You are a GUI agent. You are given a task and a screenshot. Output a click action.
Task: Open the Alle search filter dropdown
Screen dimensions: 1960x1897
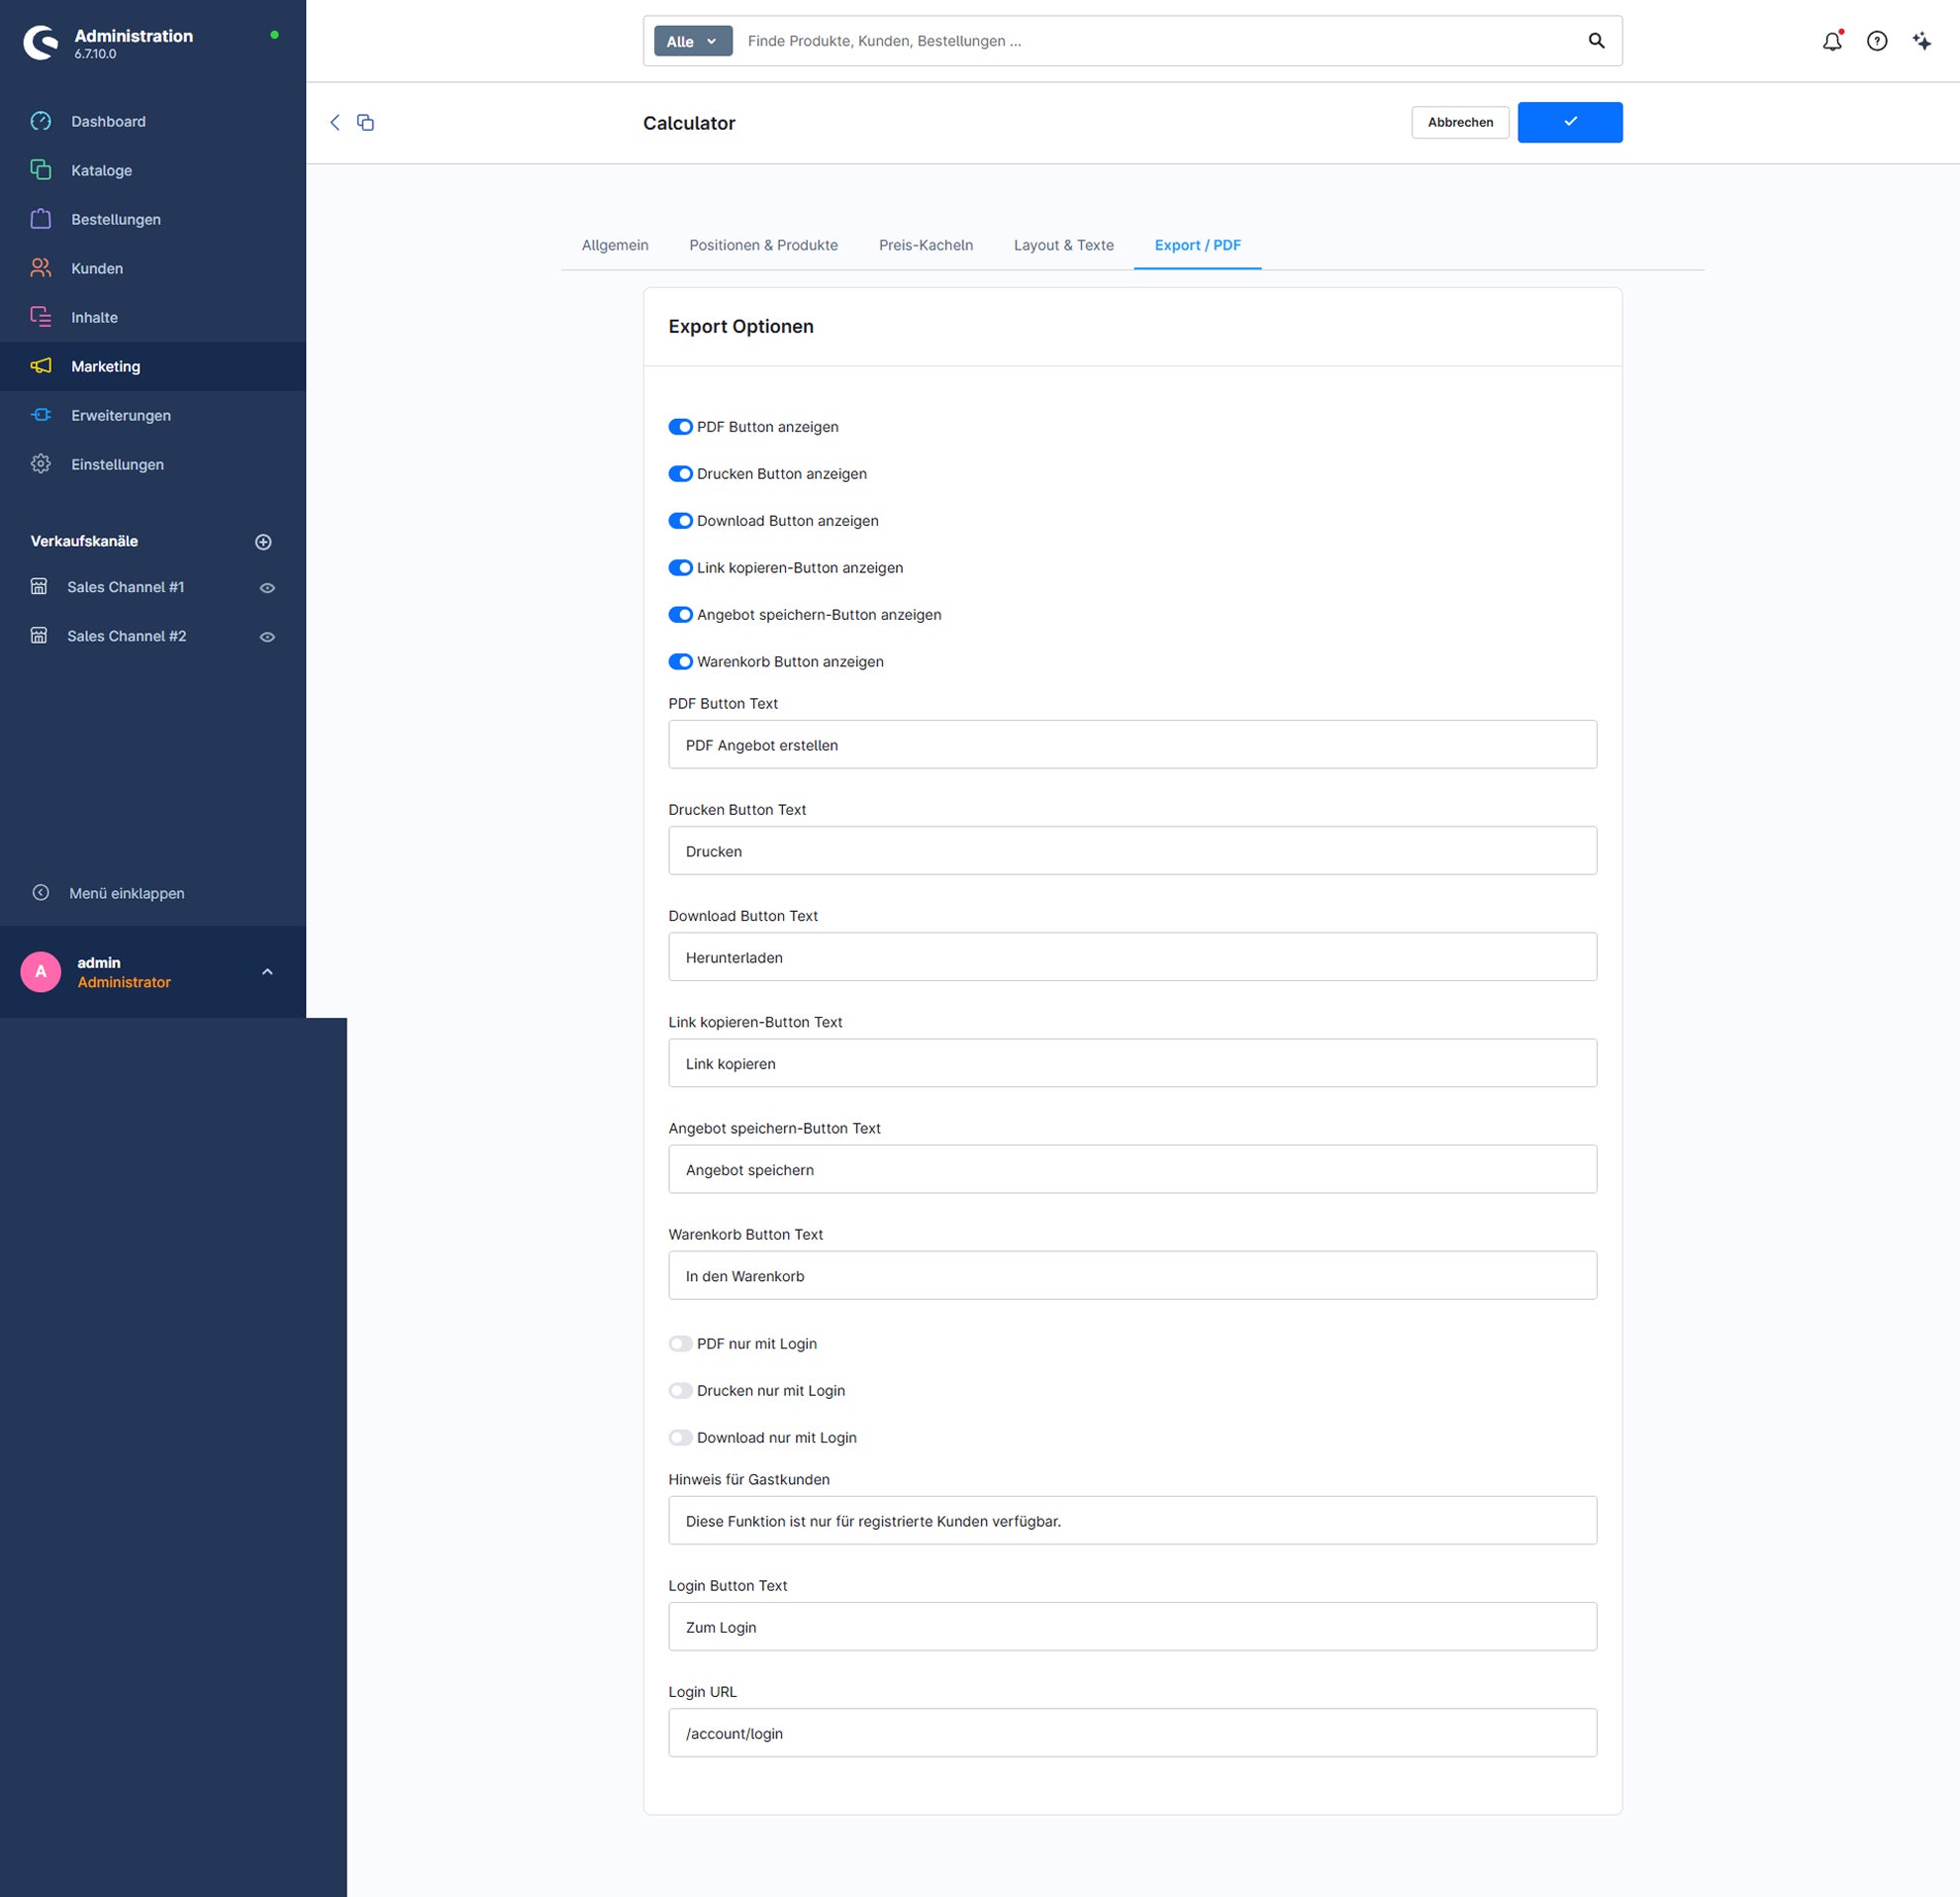tap(692, 41)
